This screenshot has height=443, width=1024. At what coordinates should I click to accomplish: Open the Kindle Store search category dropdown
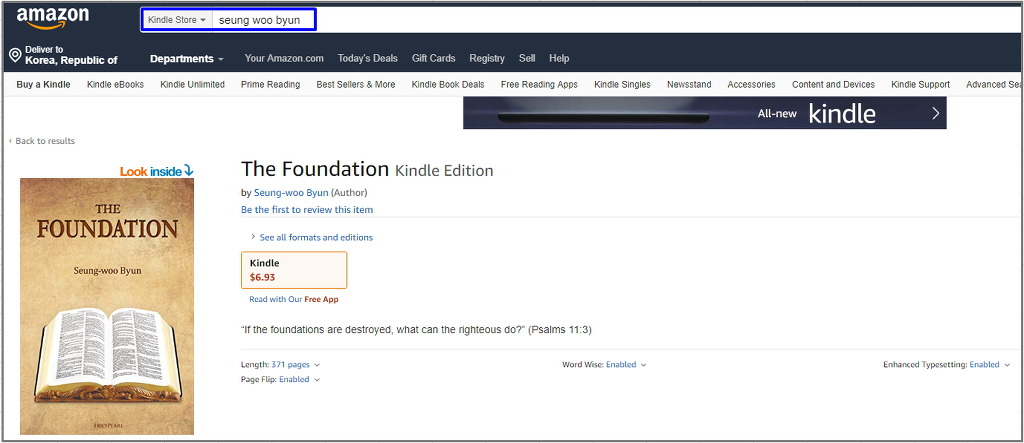coord(177,20)
